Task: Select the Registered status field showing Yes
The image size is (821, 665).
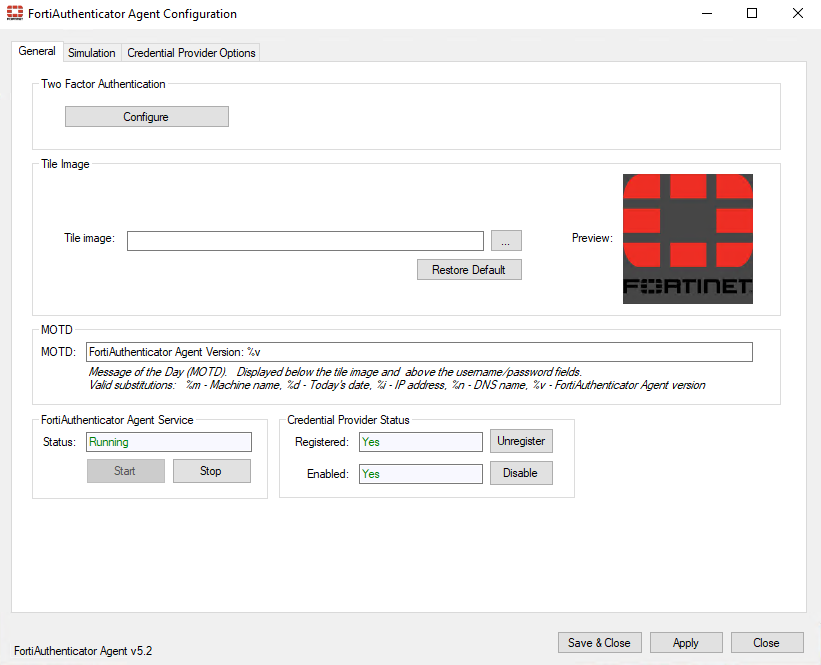Action: 420,441
